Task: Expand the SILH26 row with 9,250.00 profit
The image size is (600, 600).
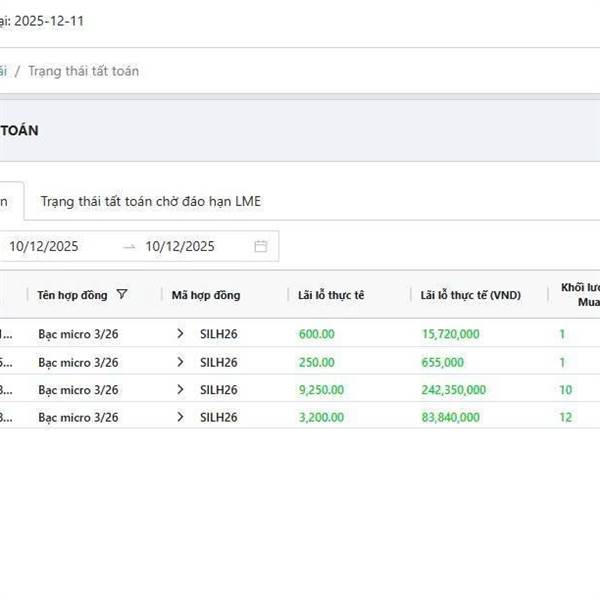Action: [x=180, y=390]
